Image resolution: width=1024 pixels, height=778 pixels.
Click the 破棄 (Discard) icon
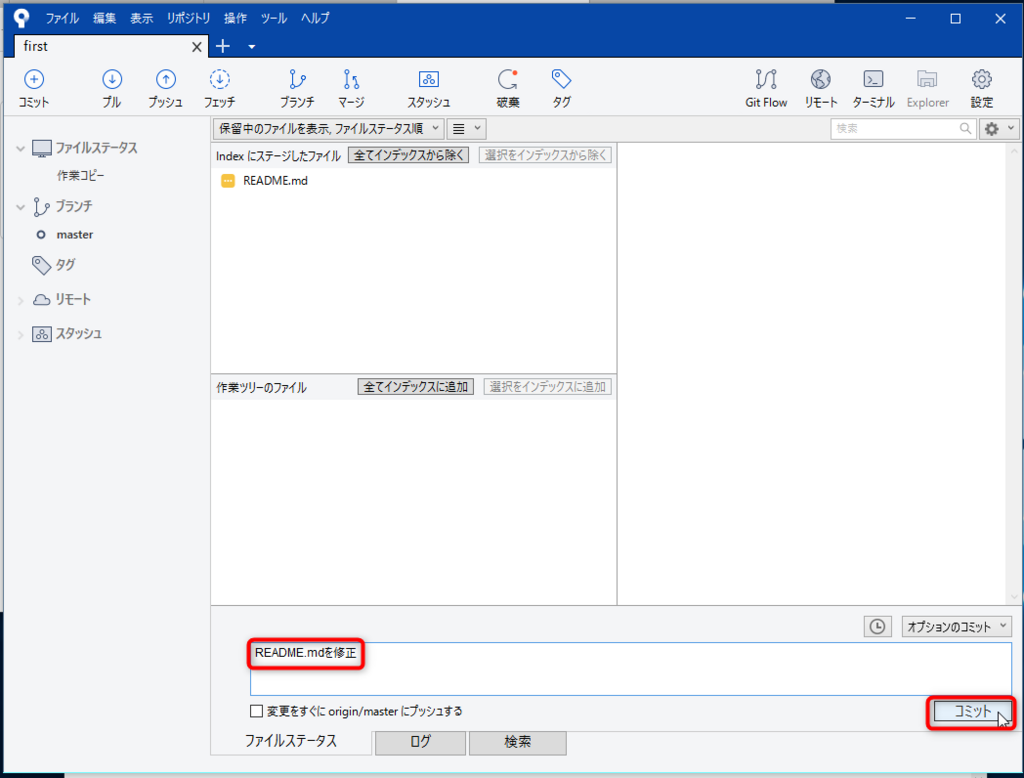(x=506, y=87)
